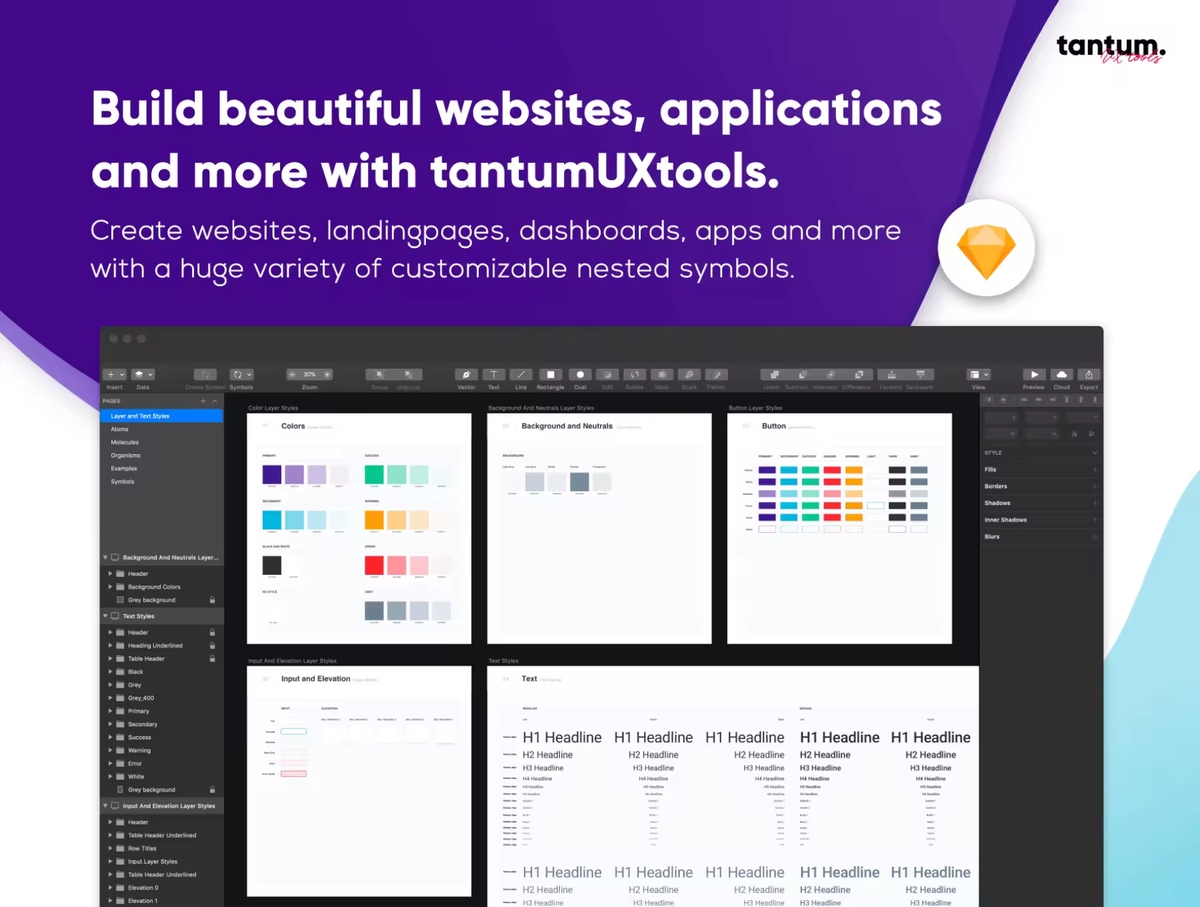Screen dimensions: 1200x907
Task: Open the Cloud upload icon
Action: (x=1062, y=375)
